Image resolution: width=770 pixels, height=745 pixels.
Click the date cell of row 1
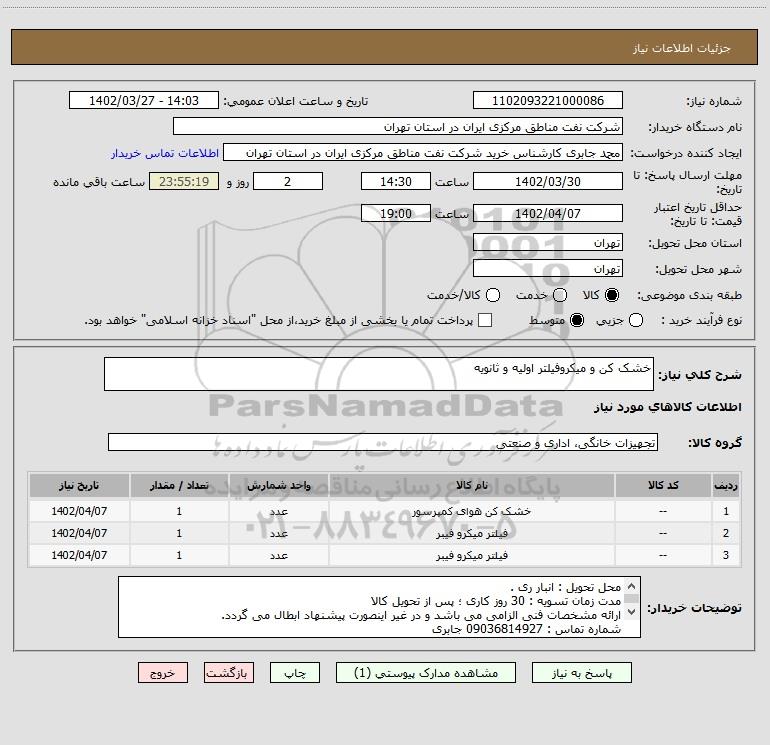pyautogui.click(x=79, y=511)
